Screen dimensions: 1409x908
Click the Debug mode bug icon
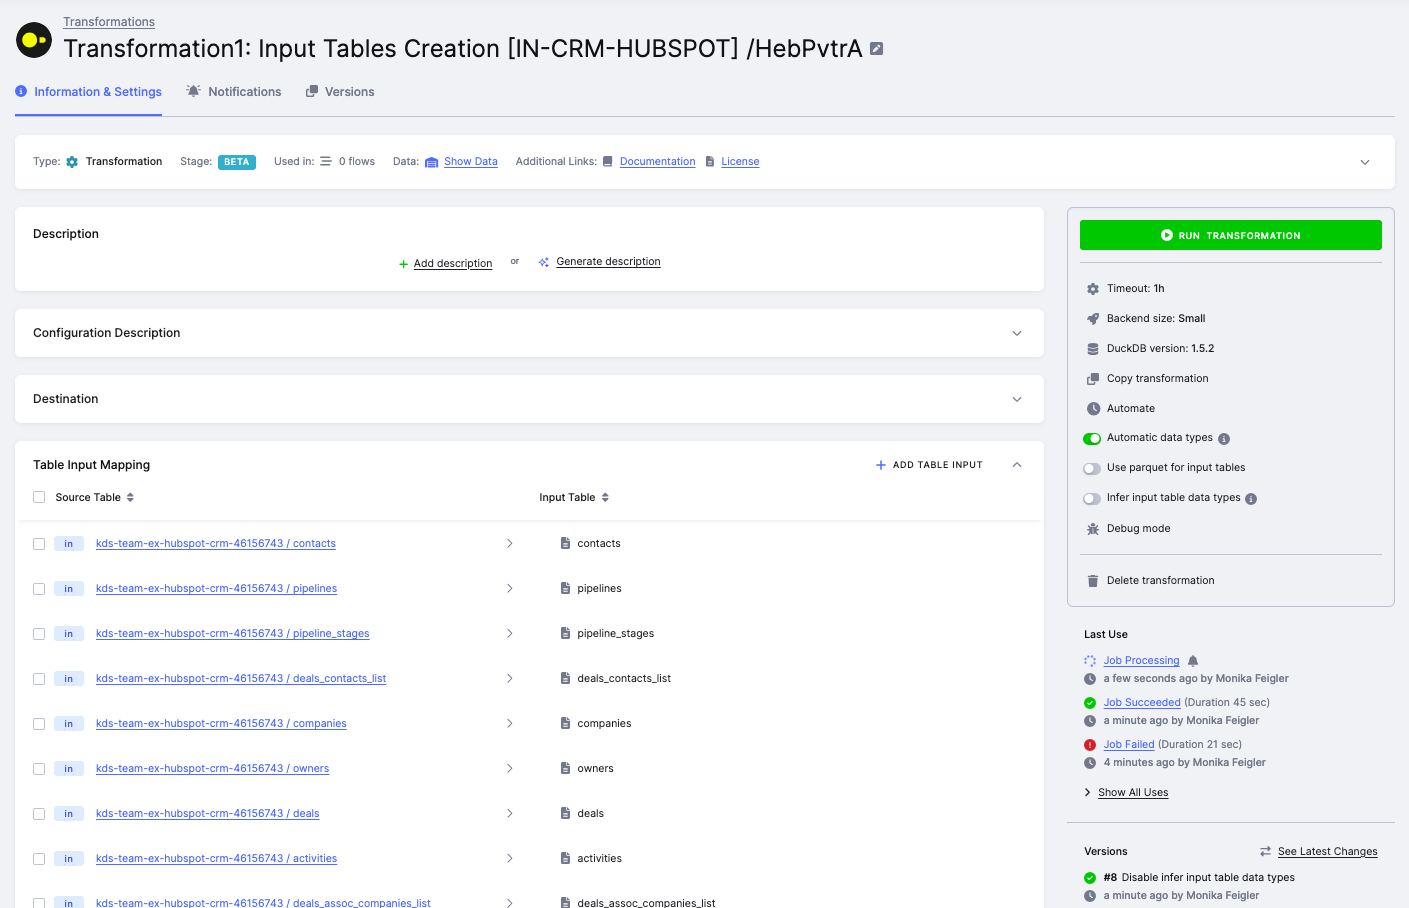click(x=1093, y=529)
